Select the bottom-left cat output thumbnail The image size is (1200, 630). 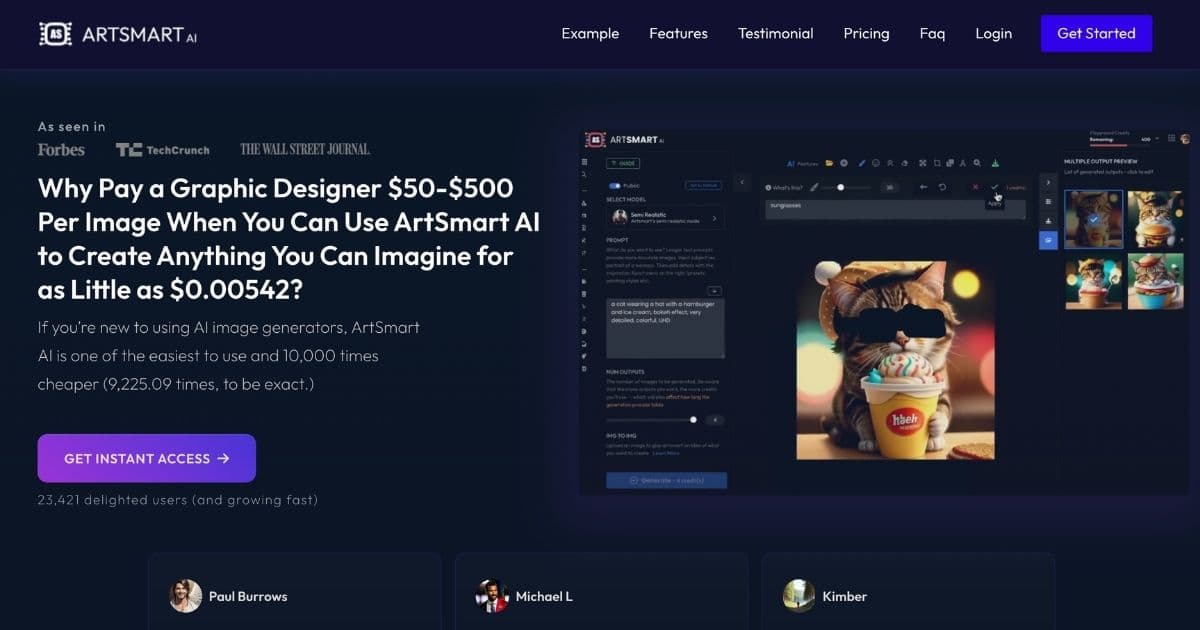[x=1093, y=281]
